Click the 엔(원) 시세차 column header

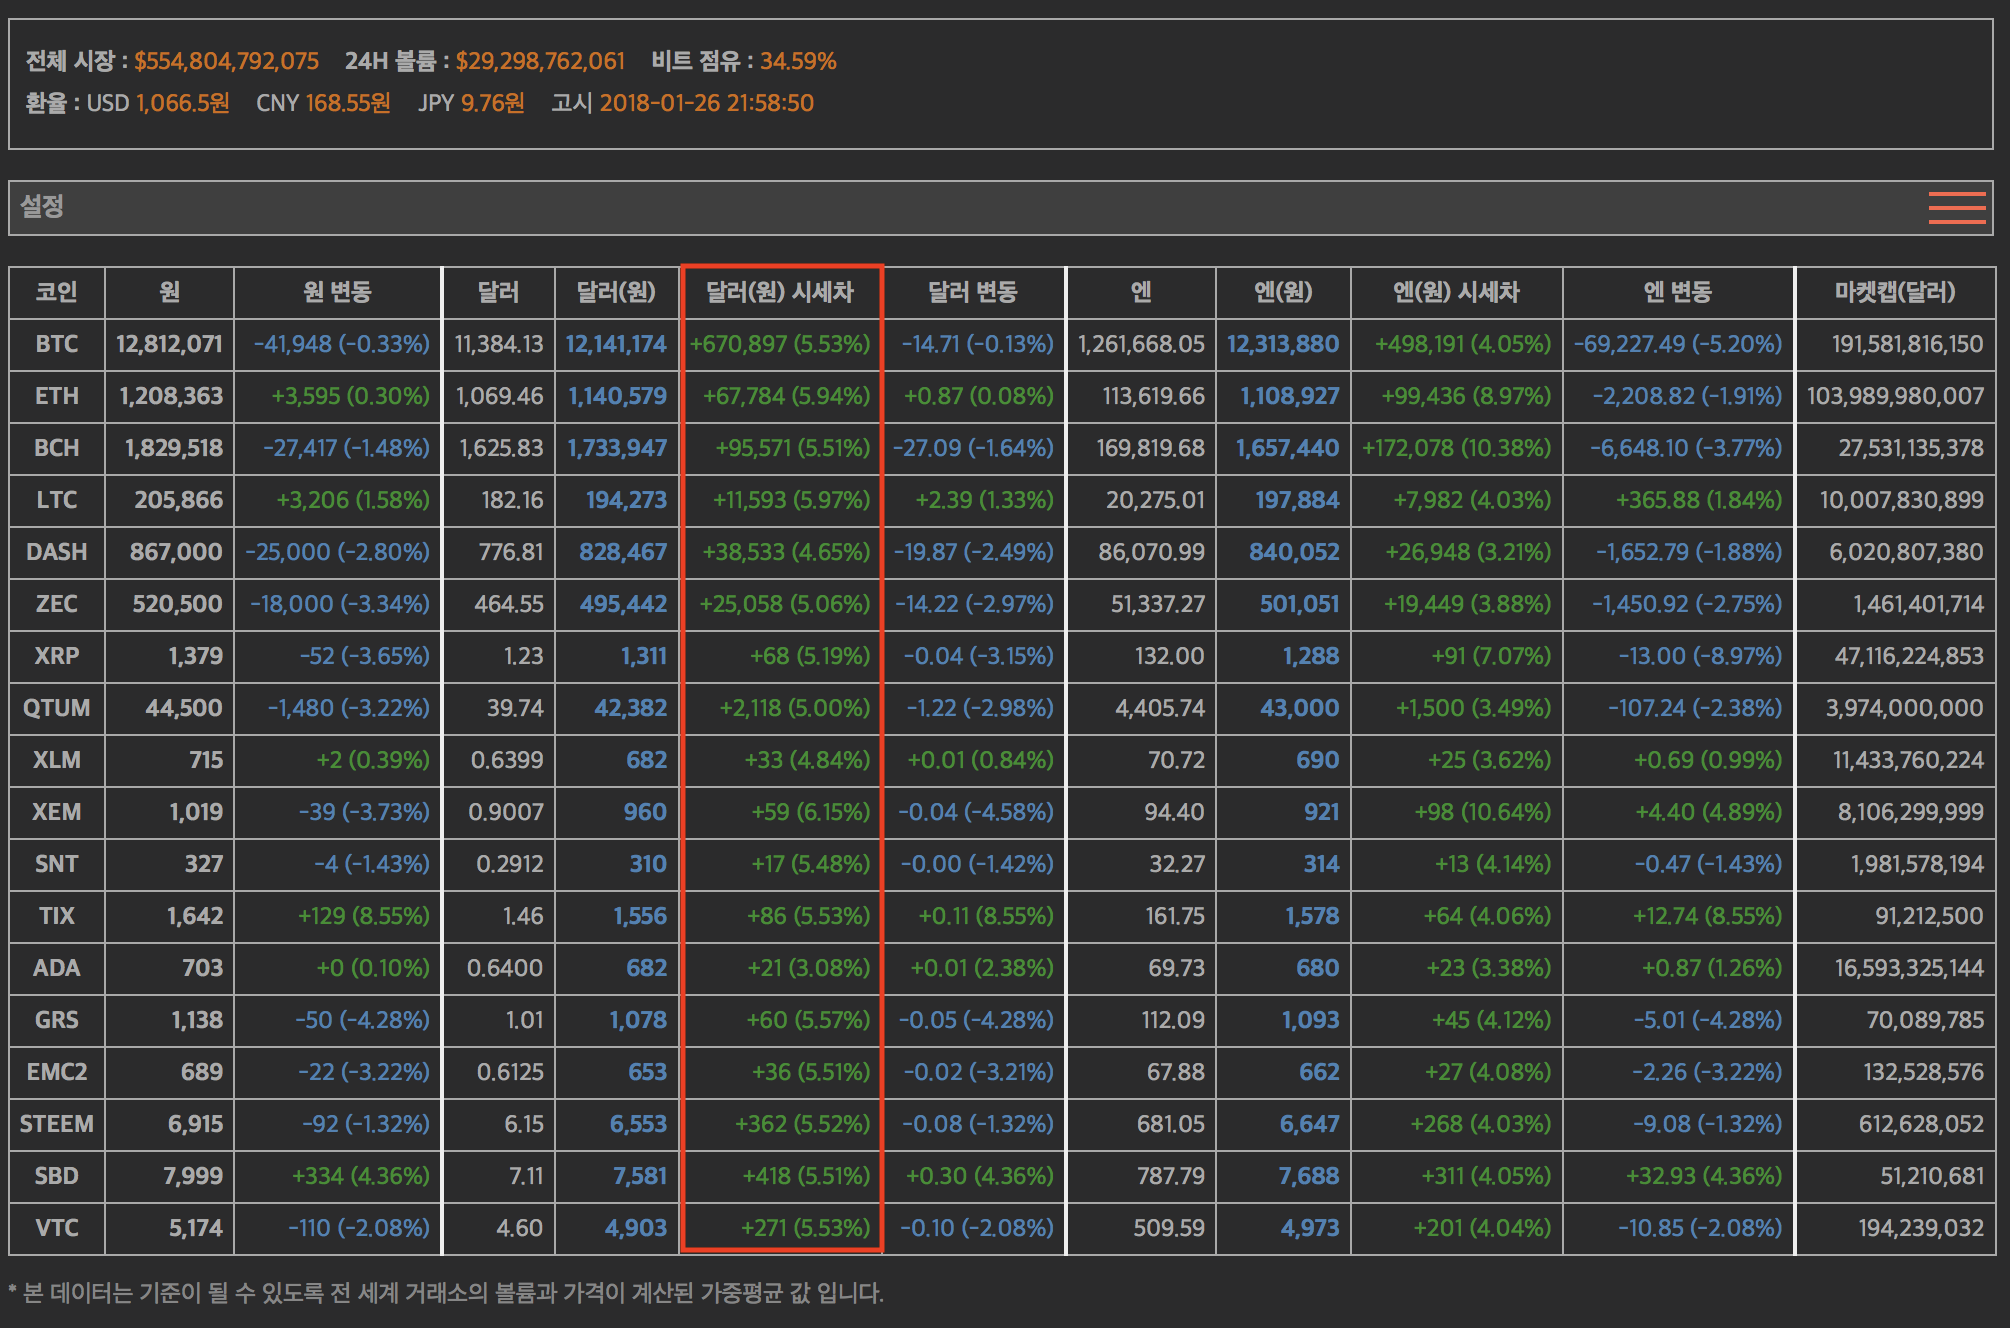pyautogui.click(x=1456, y=292)
